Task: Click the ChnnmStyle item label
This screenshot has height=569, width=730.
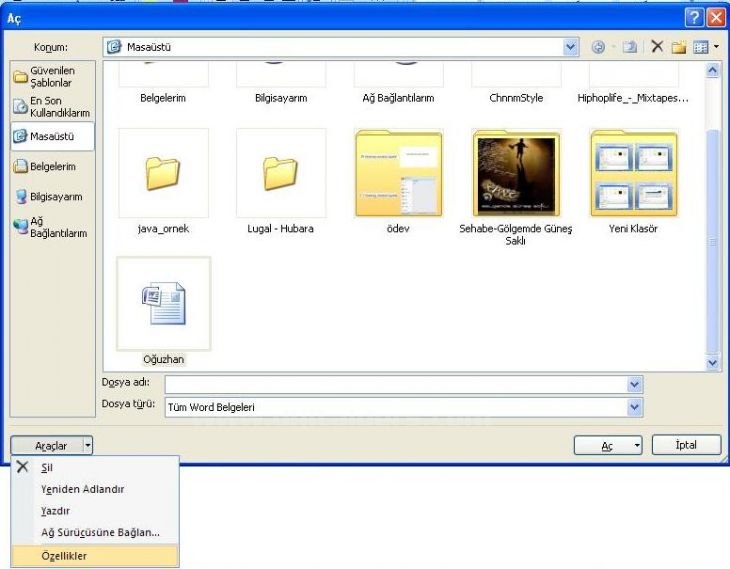Action: 516,98
